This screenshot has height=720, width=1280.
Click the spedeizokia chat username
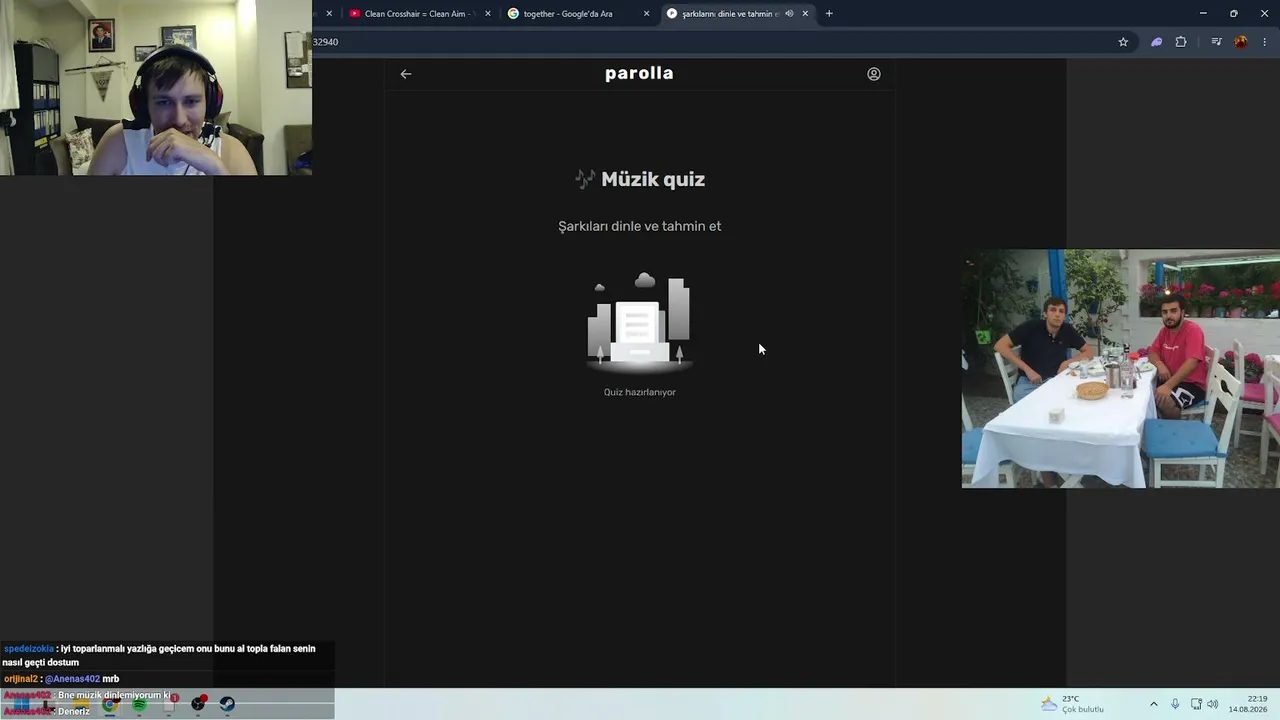29,649
